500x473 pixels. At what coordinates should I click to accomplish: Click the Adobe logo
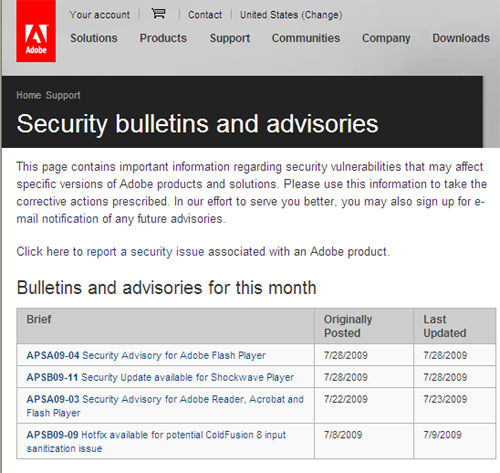pos(36,31)
